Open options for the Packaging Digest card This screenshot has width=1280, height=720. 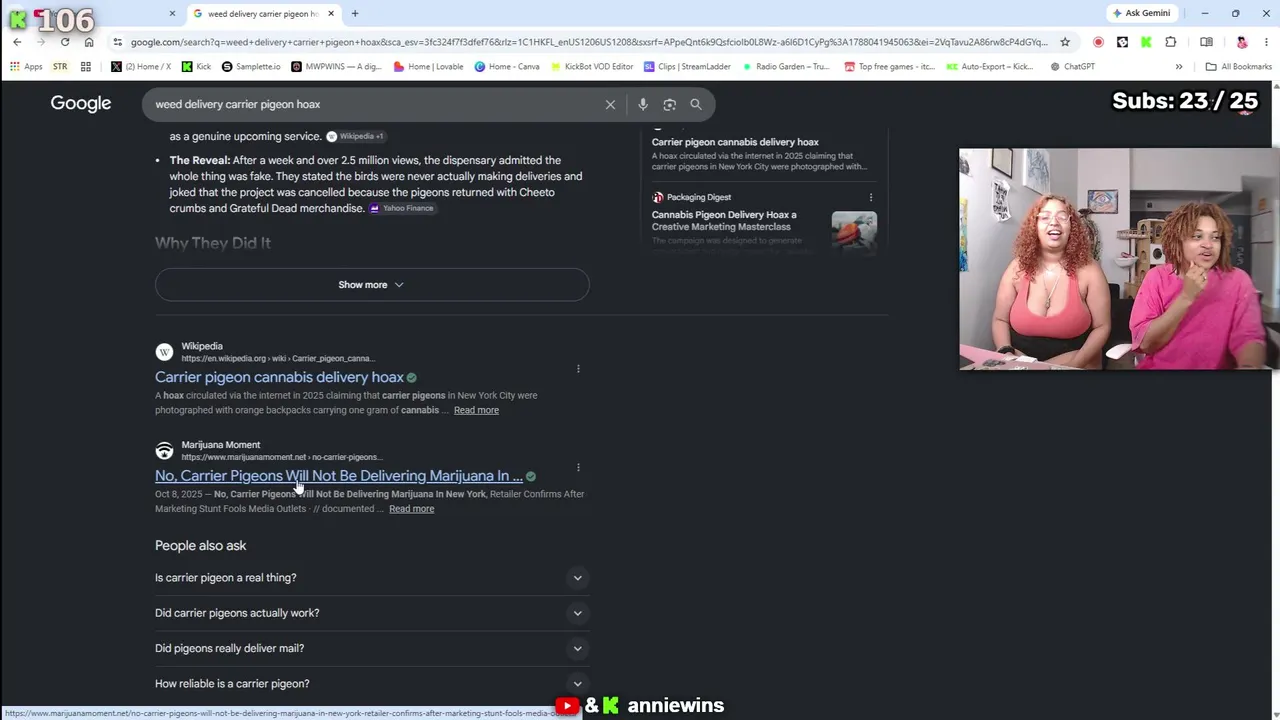pyautogui.click(x=871, y=197)
